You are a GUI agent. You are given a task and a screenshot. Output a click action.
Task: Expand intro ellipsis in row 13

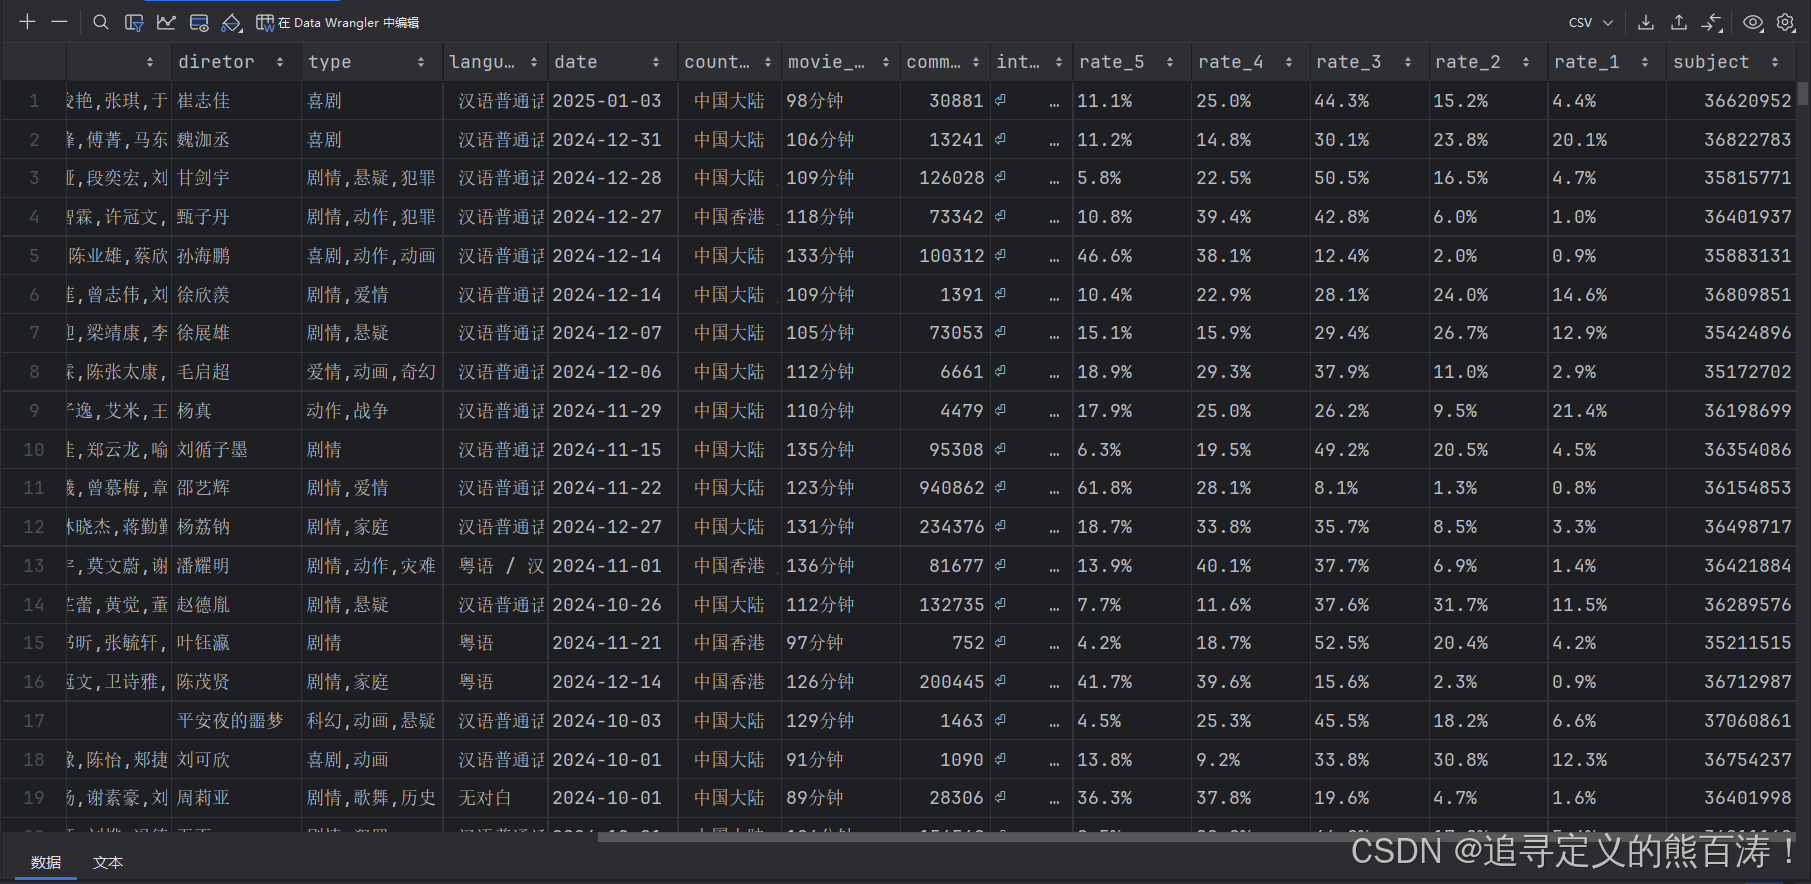[x=1054, y=569]
